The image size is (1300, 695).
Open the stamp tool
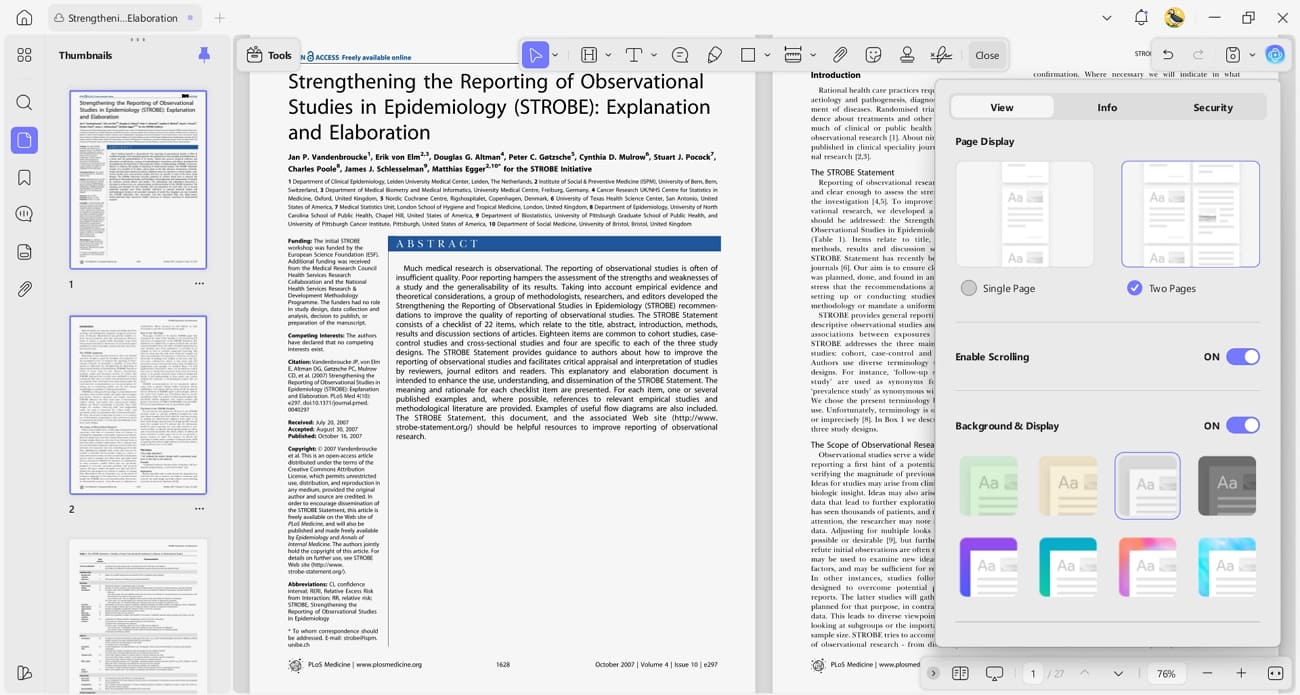907,55
